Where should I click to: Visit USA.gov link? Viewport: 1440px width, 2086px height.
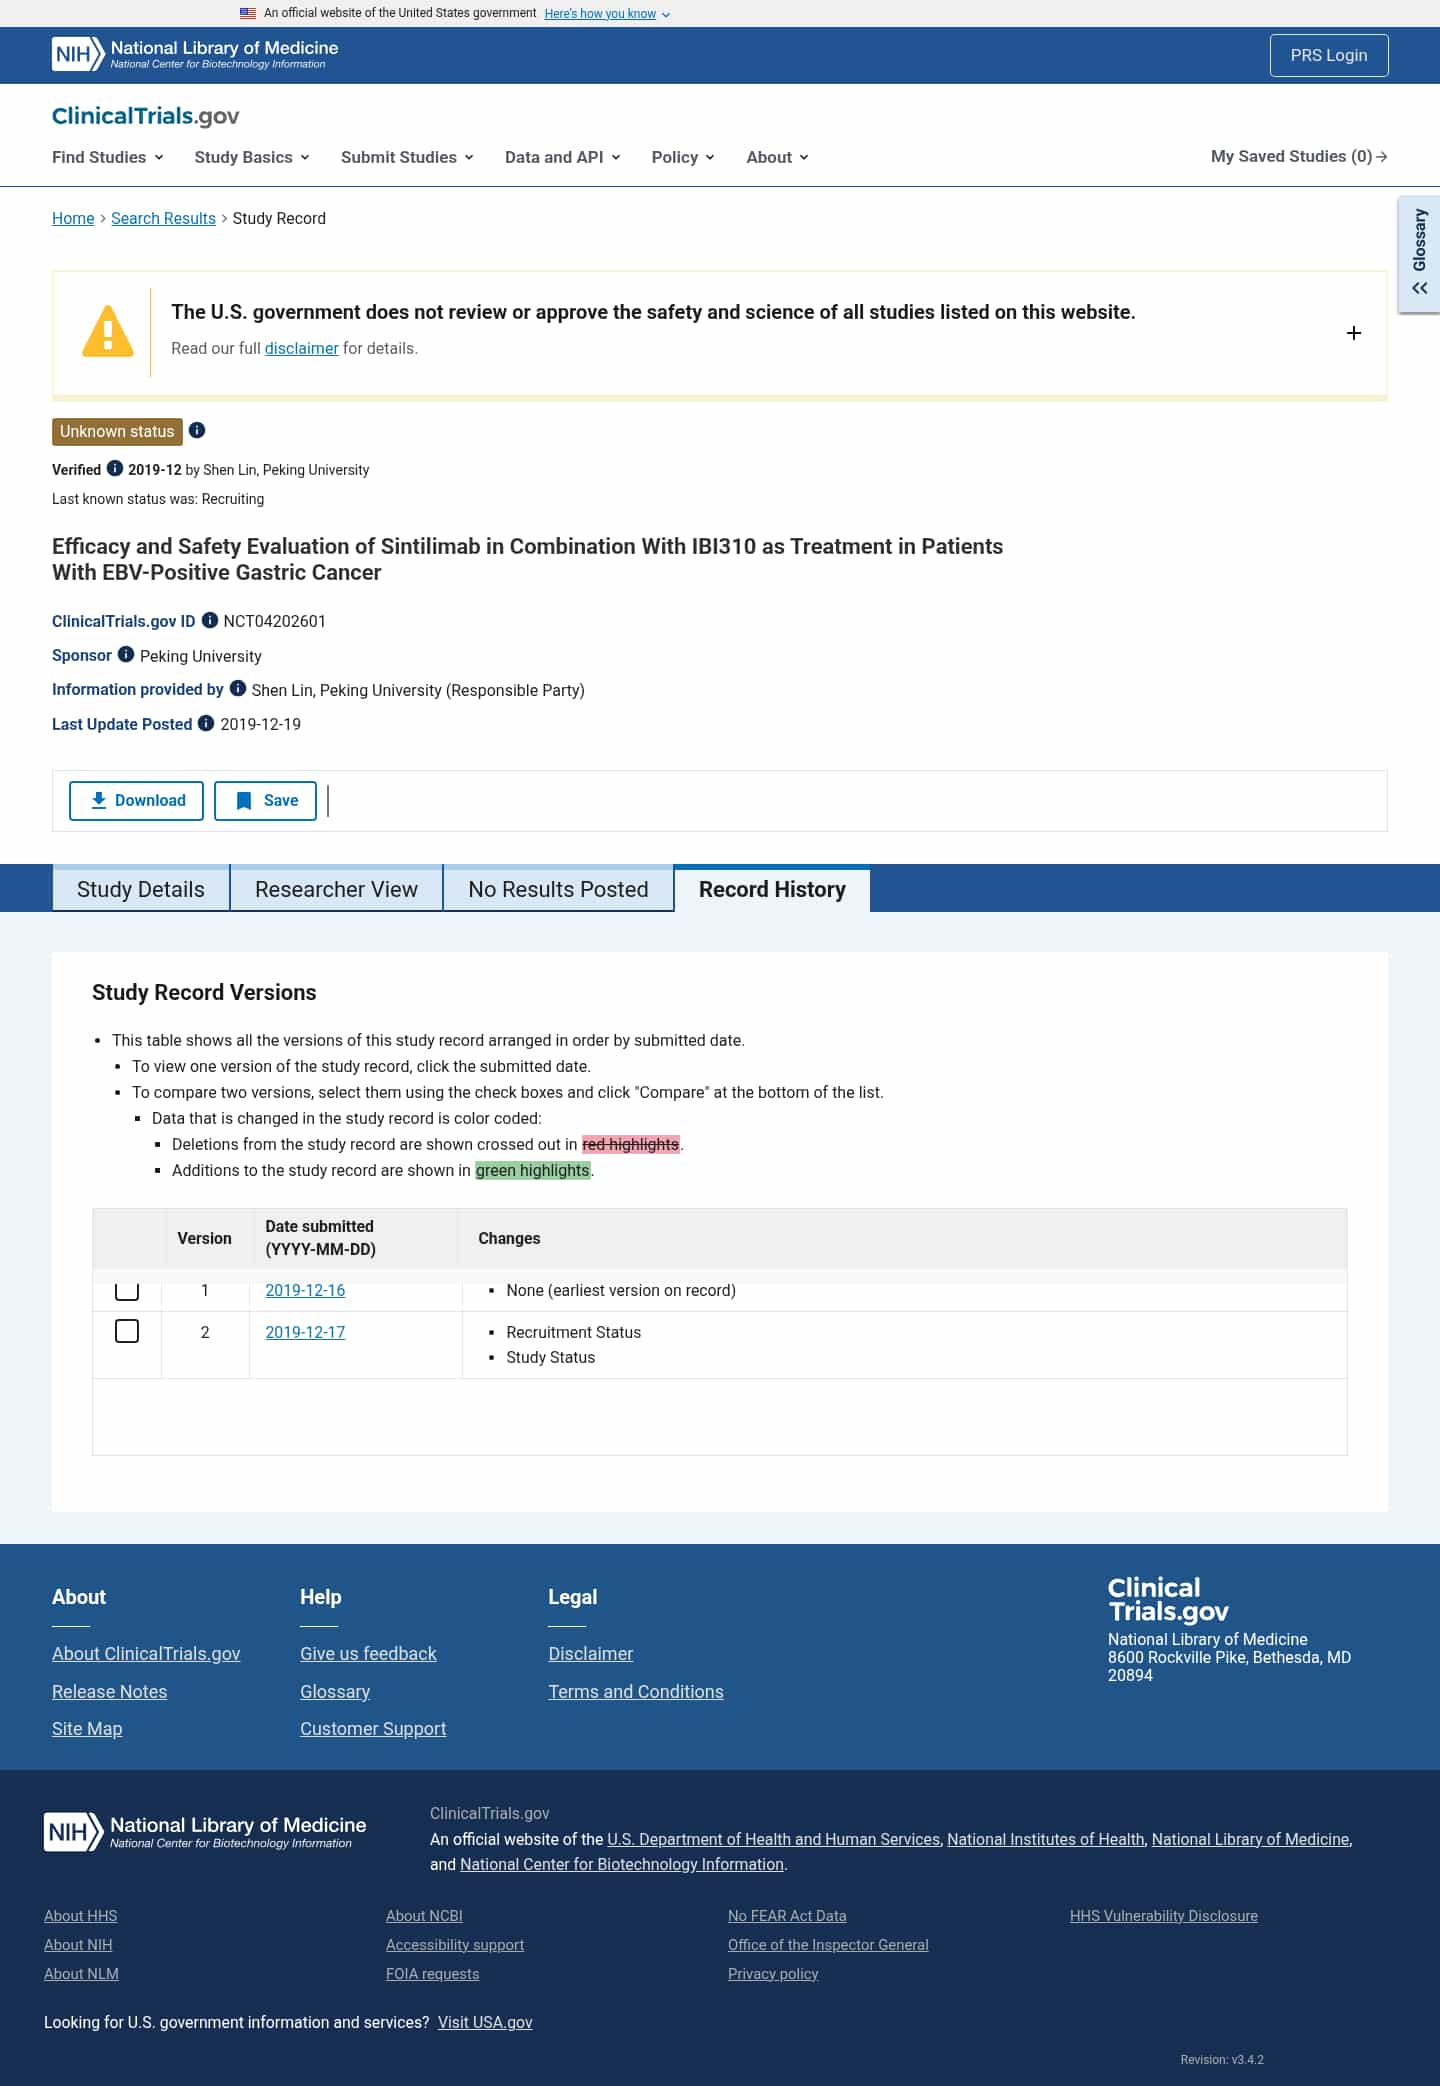[485, 2022]
